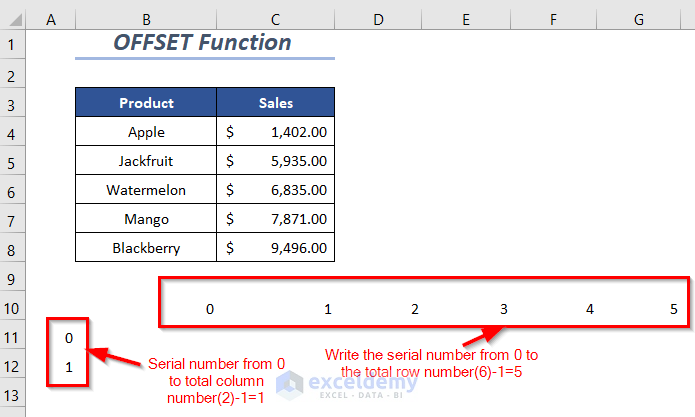
Task: Select row 3 header
Action: [12, 102]
